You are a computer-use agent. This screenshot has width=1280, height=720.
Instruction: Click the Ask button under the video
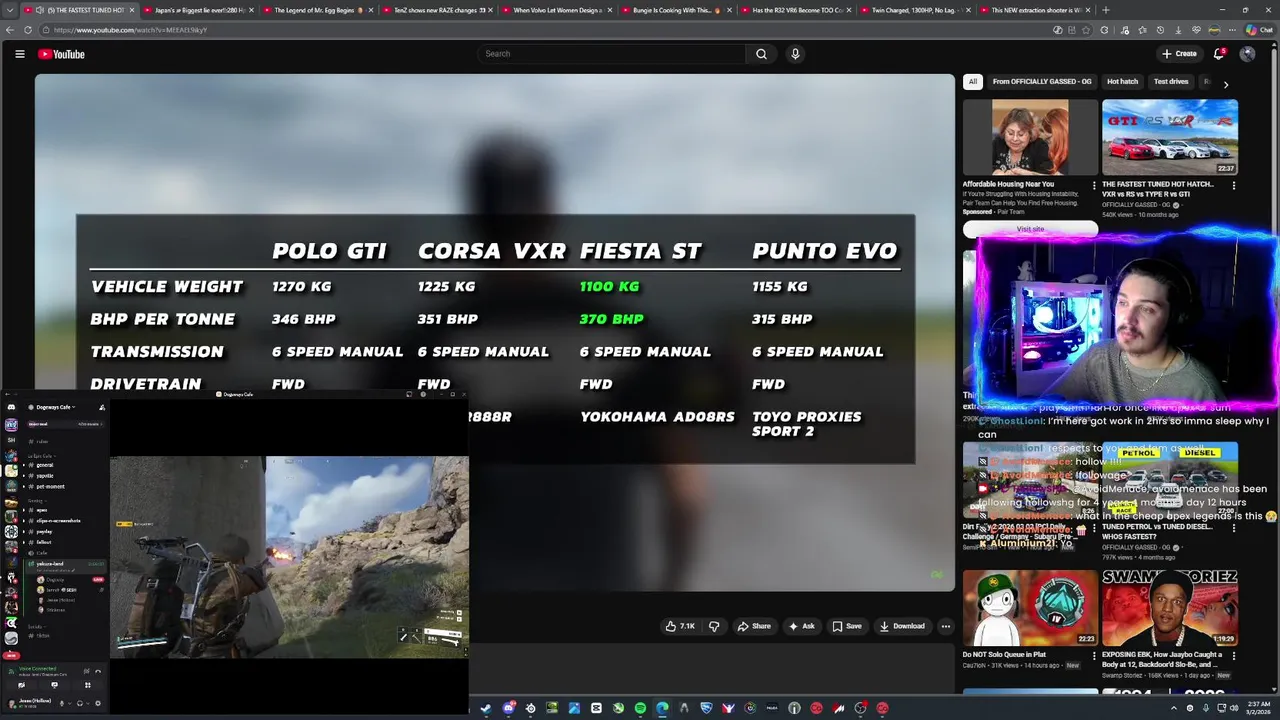tap(802, 626)
